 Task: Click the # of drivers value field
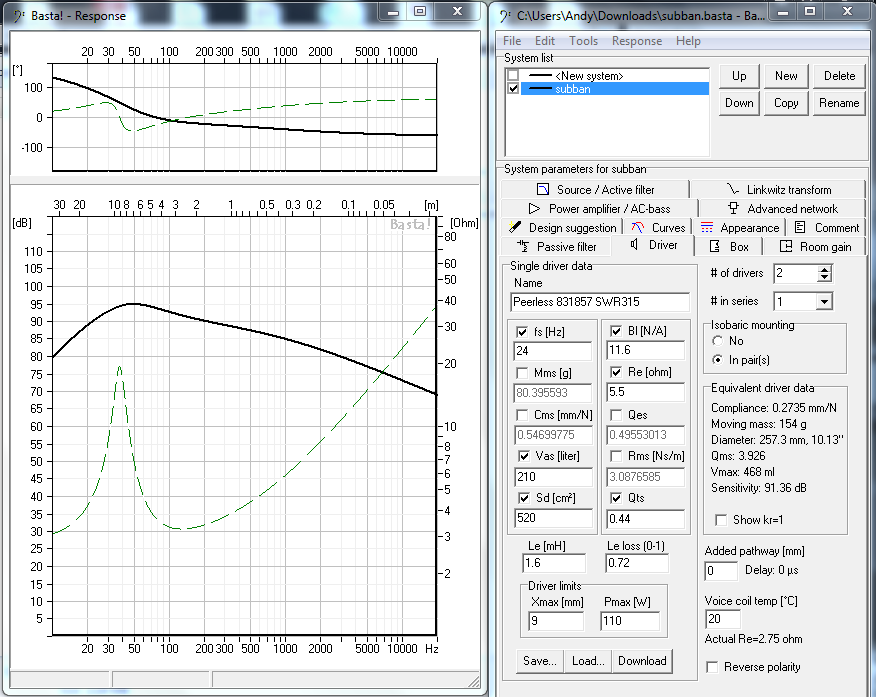click(x=796, y=274)
